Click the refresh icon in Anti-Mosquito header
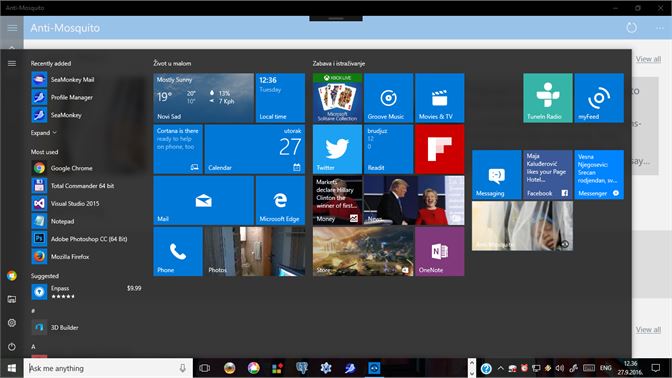 pyautogui.click(x=631, y=28)
